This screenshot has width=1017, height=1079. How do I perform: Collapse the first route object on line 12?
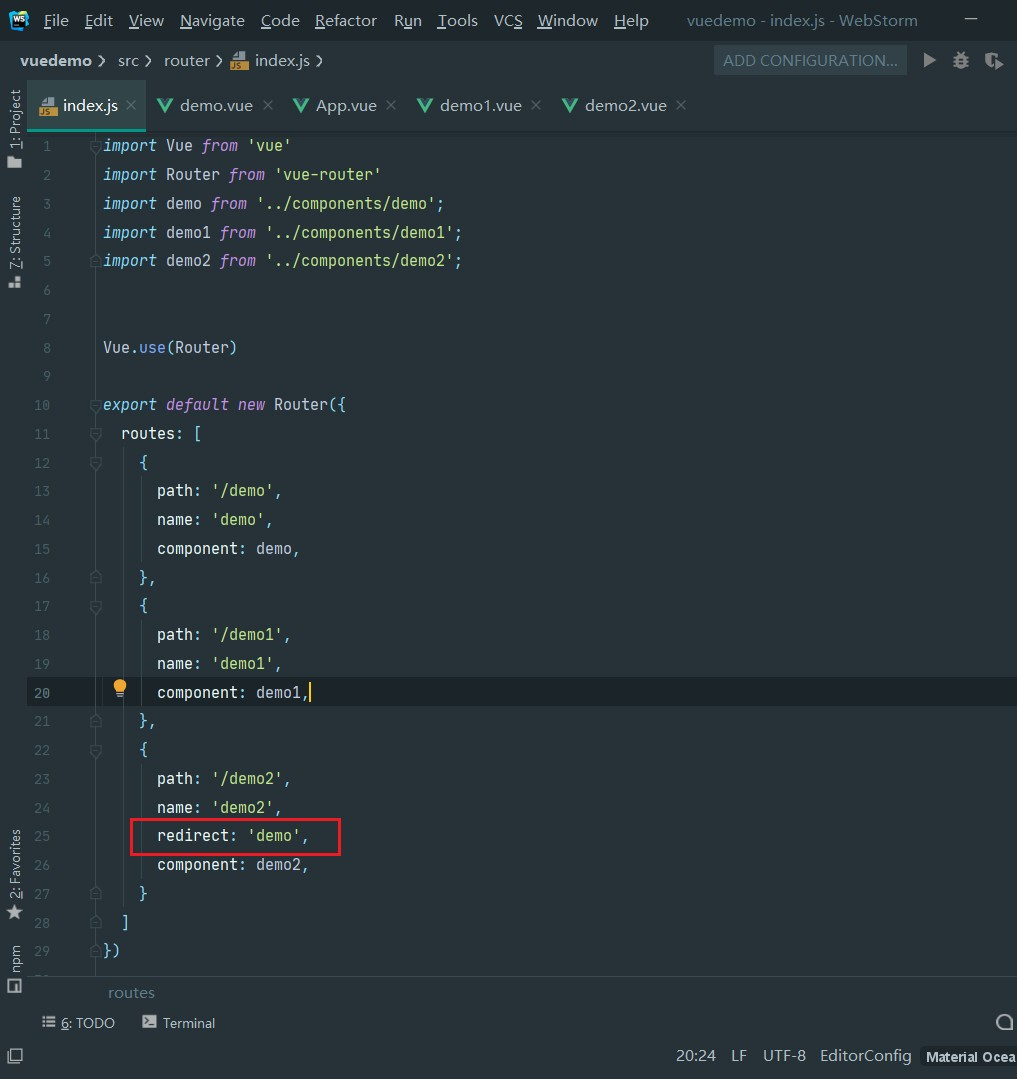(x=96, y=463)
